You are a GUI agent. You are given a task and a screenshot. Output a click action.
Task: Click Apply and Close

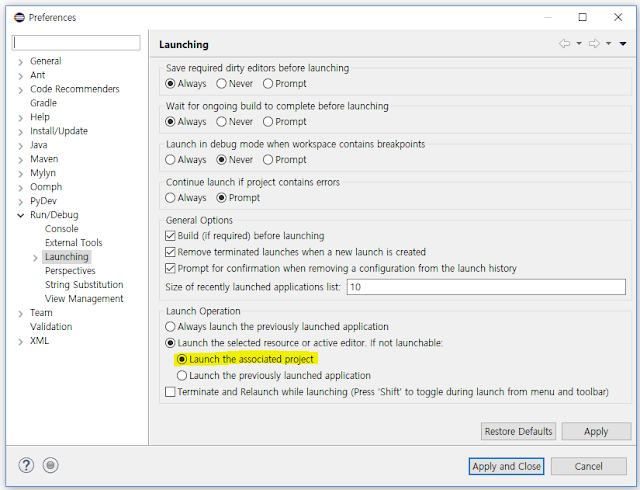507,466
